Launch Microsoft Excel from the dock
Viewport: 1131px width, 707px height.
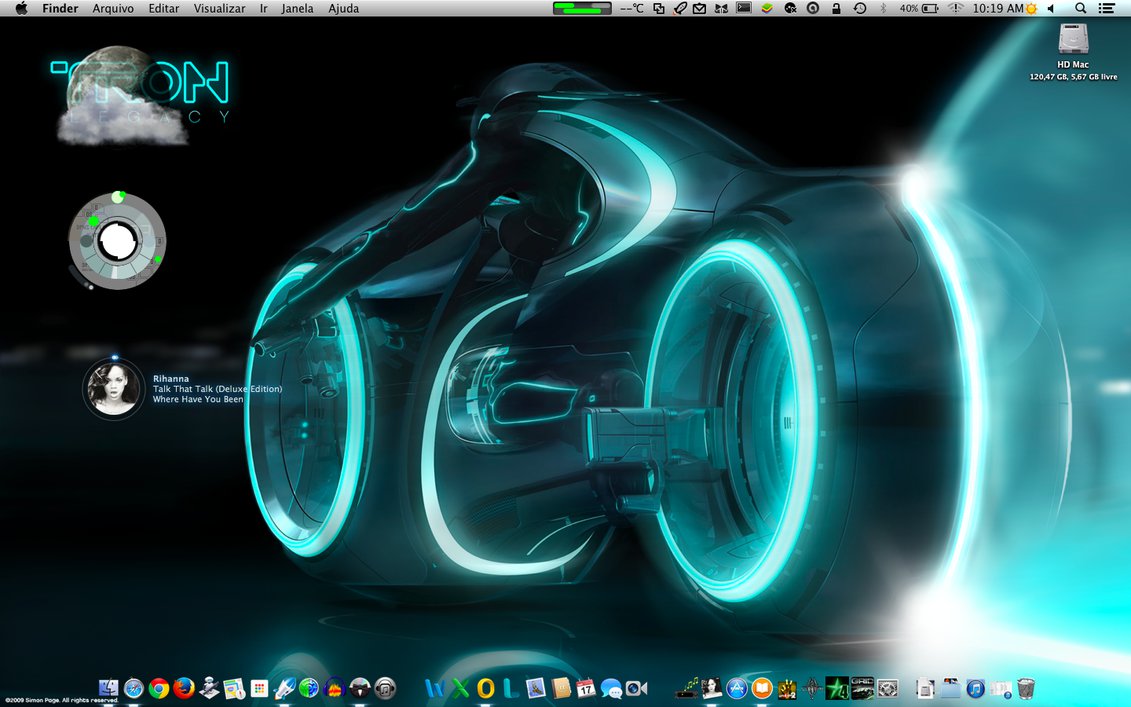tap(460, 688)
